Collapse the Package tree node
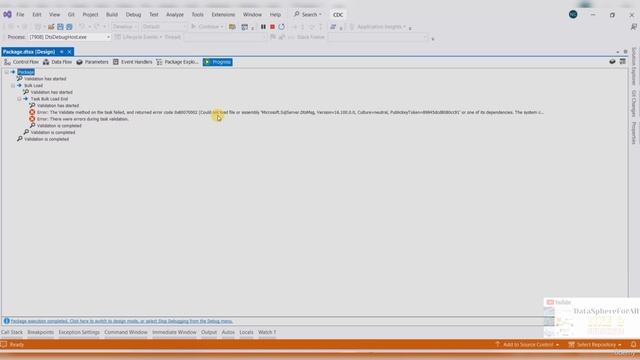Screen dimensions: 640x360 [x=7, y=72]
